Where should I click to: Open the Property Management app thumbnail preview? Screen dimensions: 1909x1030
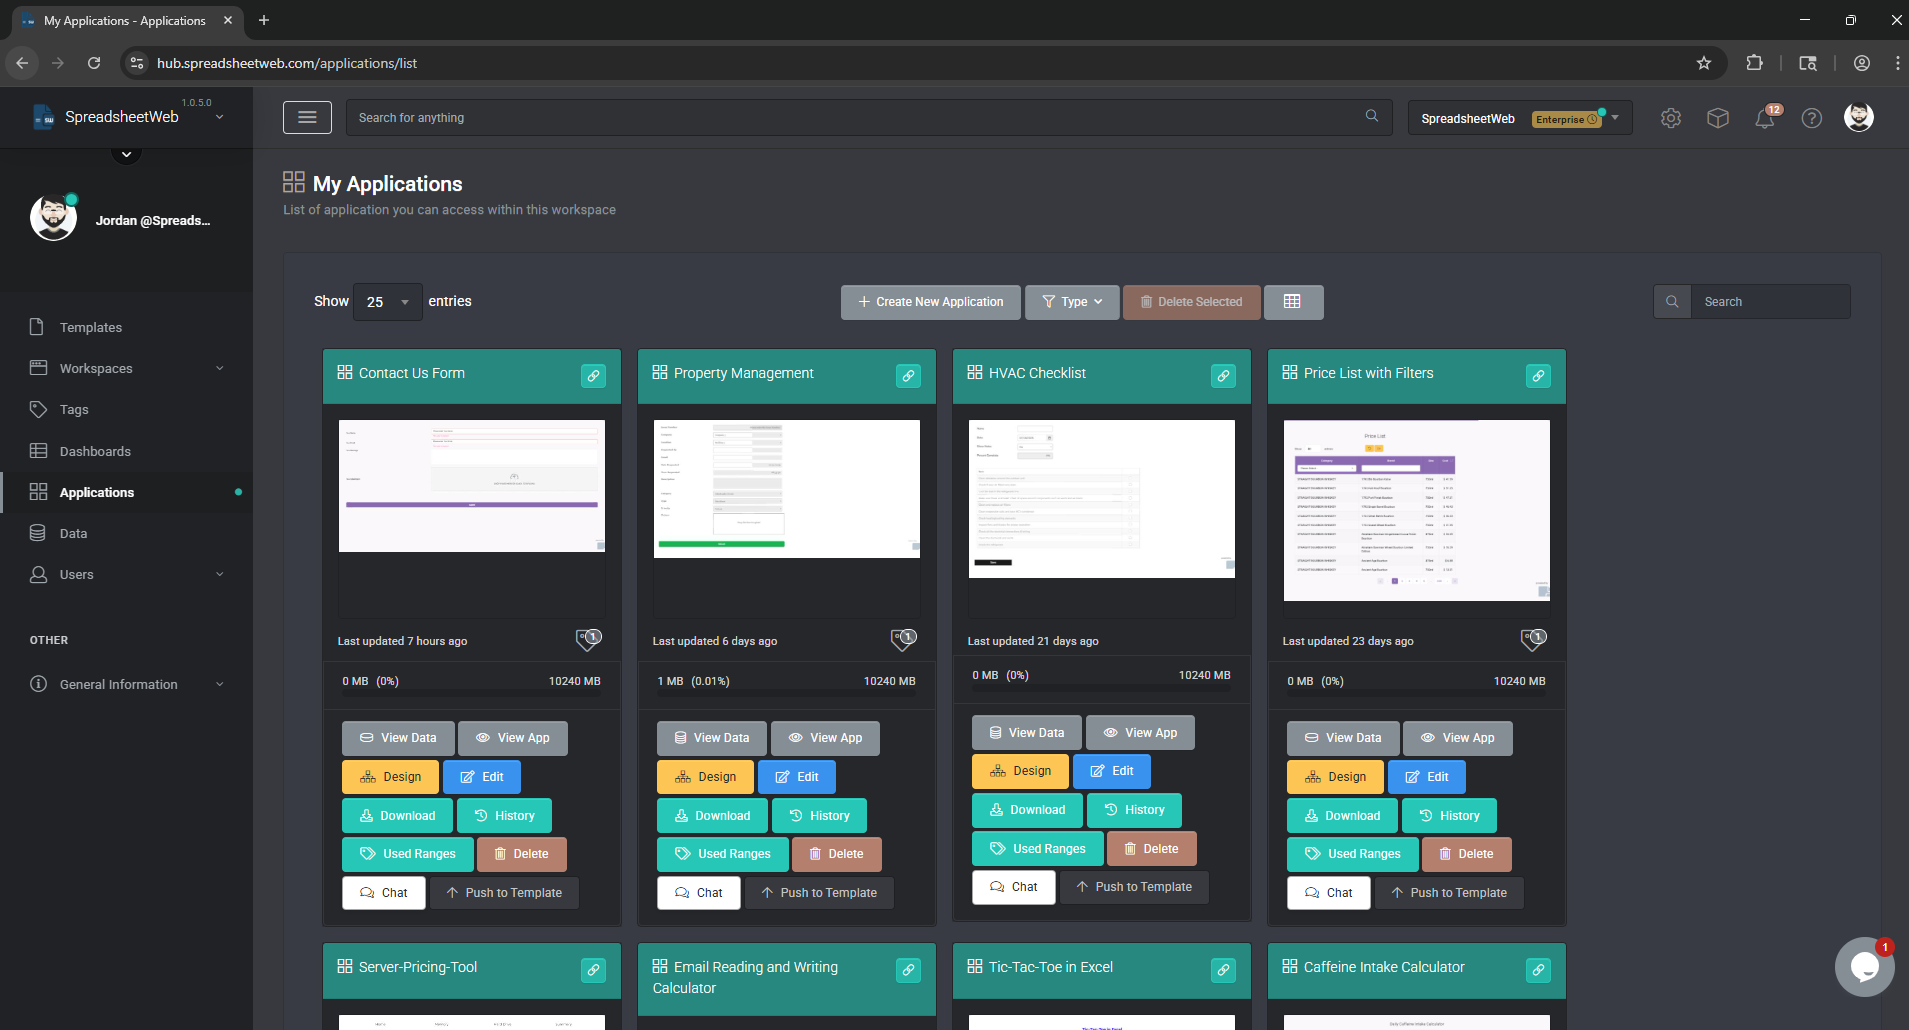(786, 488)
